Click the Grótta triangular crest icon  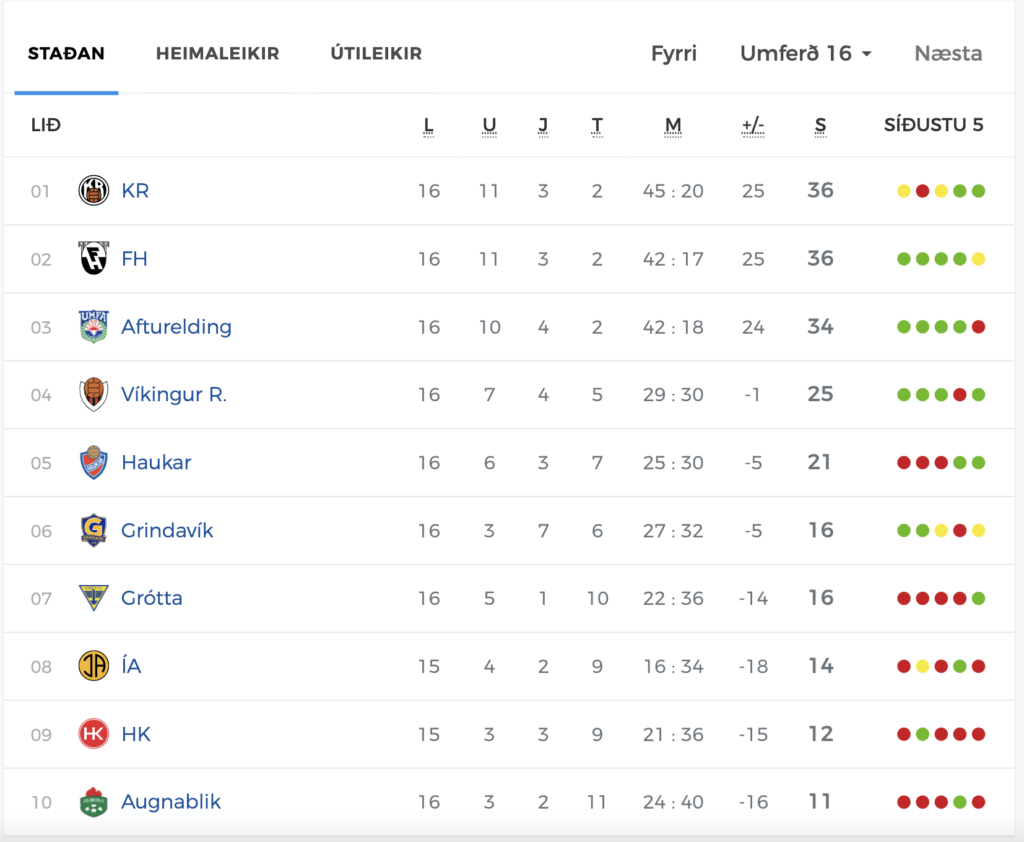point(93,598)
